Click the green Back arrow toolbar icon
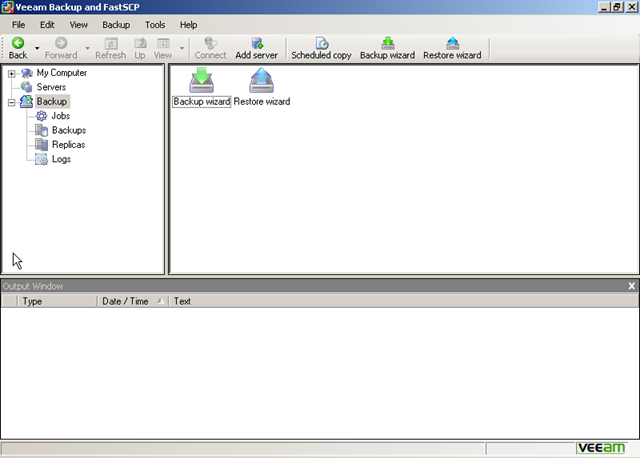640x458 pixels. [x=17, y=44]
